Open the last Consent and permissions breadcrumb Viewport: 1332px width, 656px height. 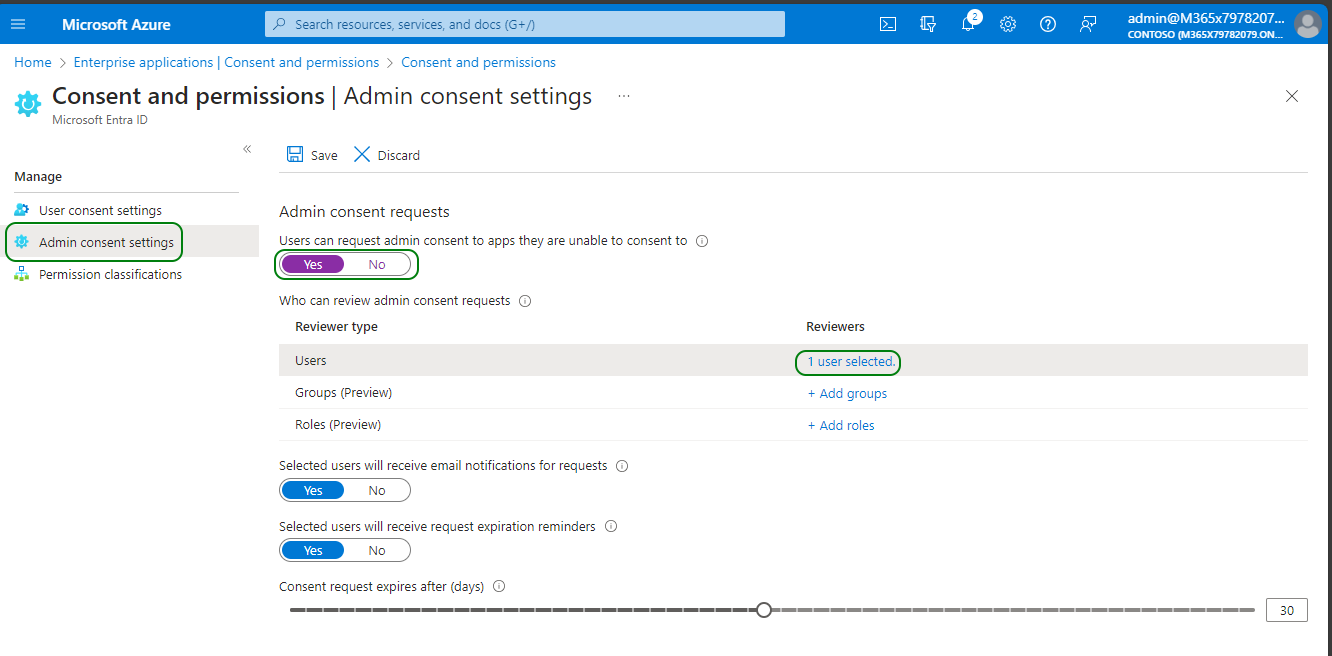[478, 62]
